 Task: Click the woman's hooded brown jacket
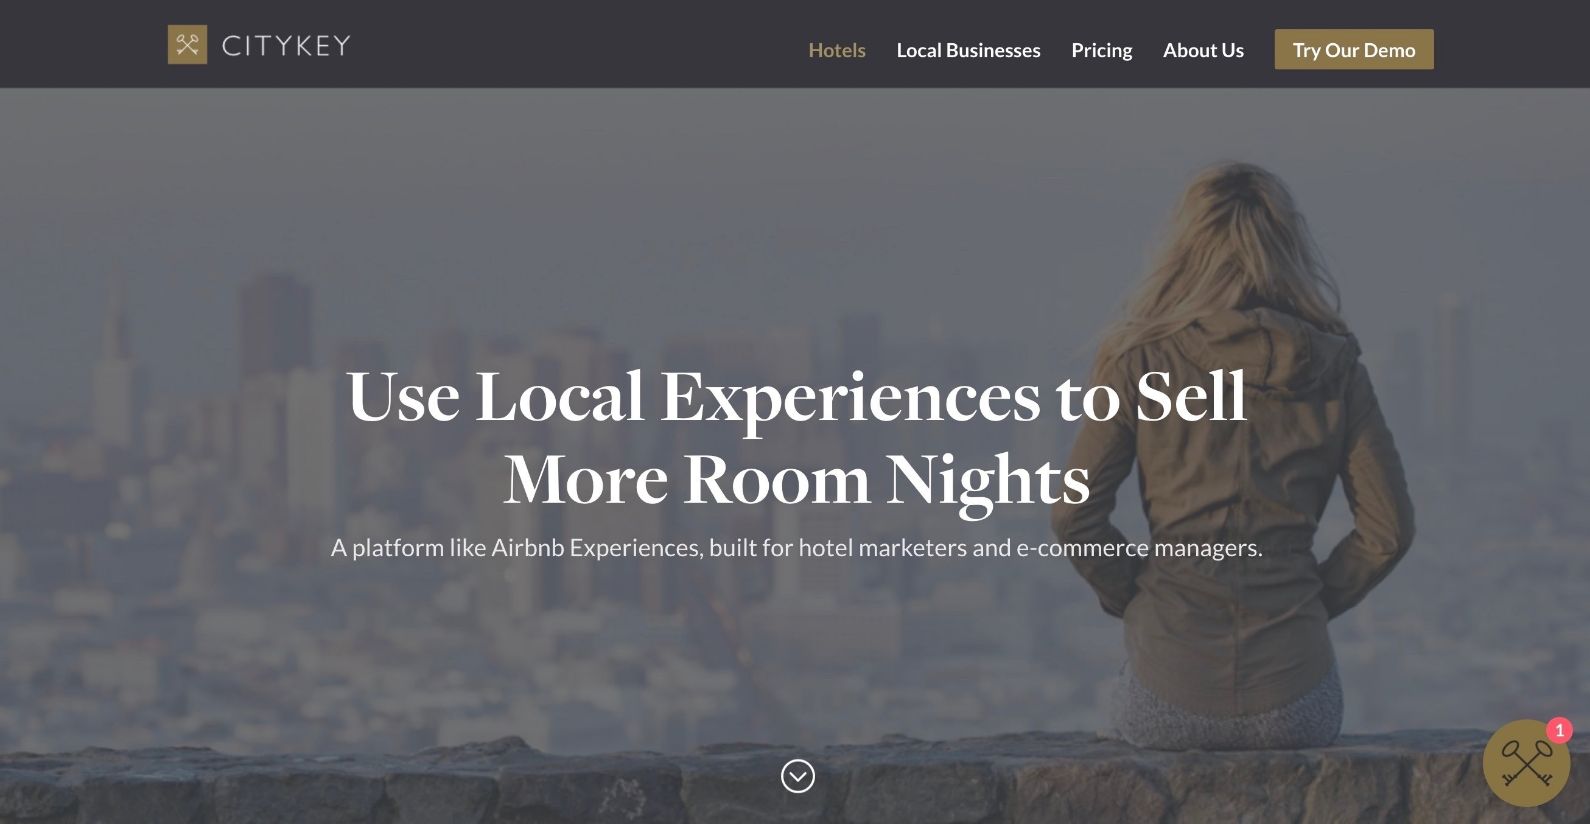click(x=1240, y=500)
